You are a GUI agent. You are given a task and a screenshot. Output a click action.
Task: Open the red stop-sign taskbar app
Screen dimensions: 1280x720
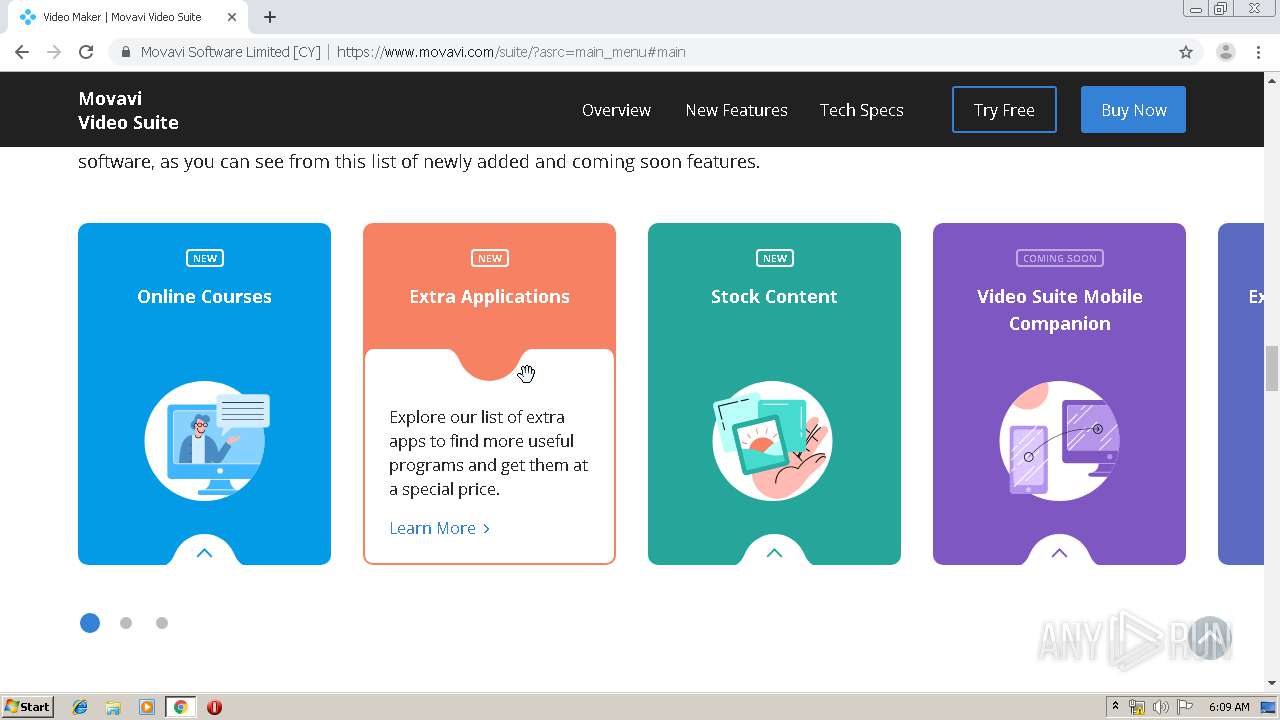click(x=214, y=707)
